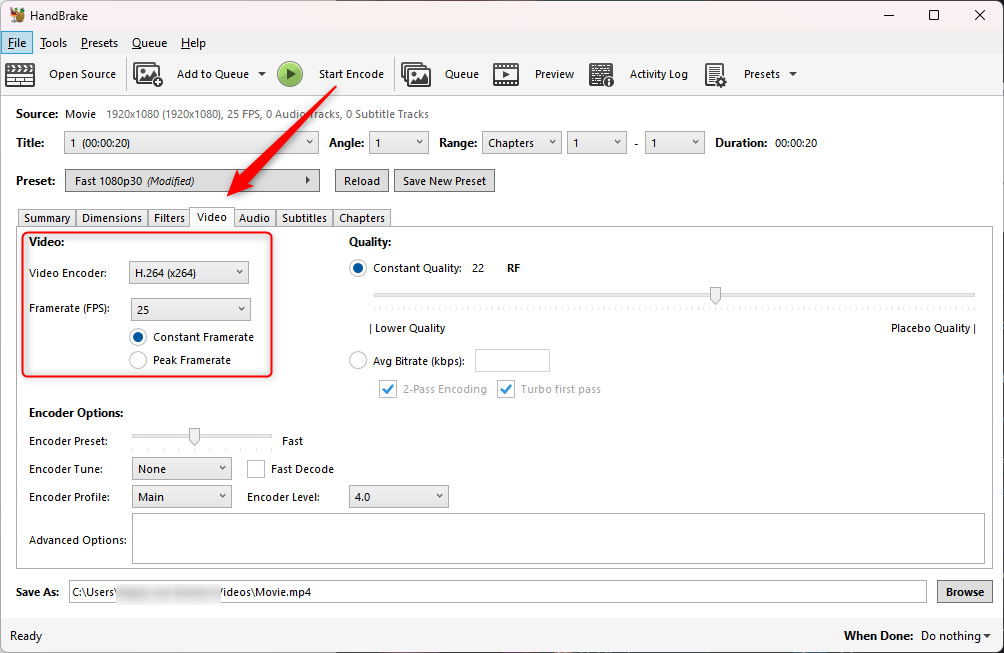
Task: Click the Preview film icon
Action: tap(506, 74)
